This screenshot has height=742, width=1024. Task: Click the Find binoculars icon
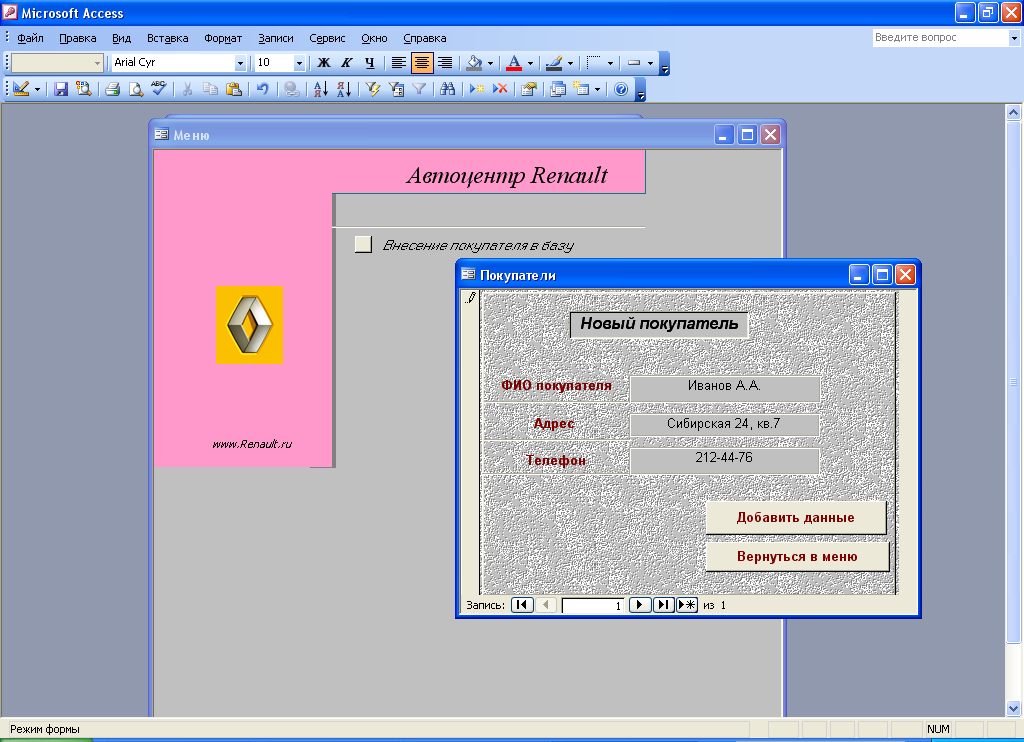(448, 89)
